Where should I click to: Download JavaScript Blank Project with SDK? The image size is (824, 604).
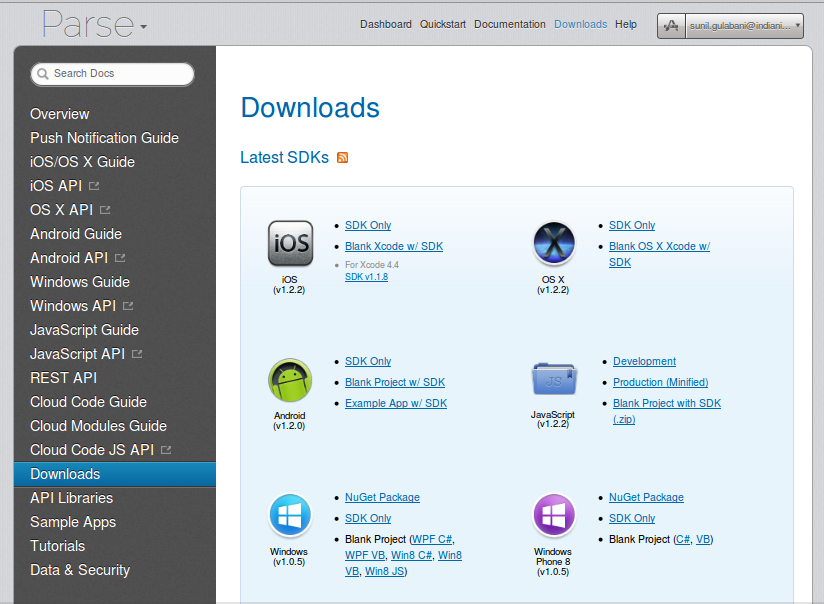[667, 411]
